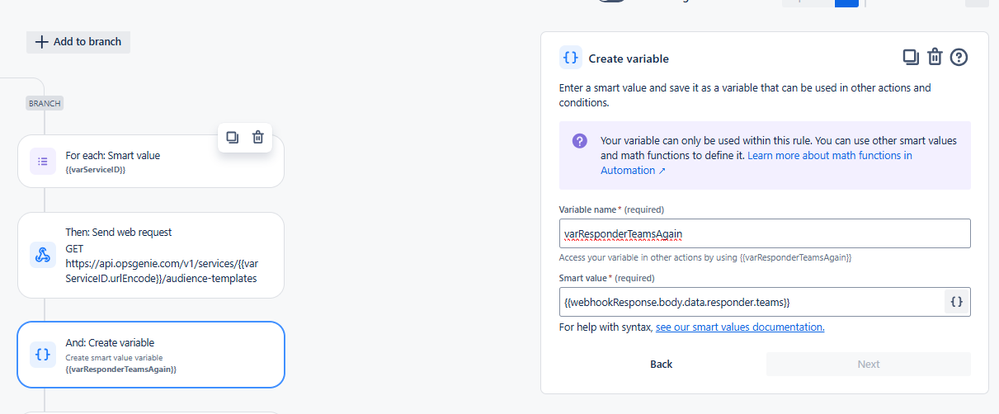The width and height of the screenshot is (999, 414).
Task: Duplicate the Create variable action from the panel header
Action: click(x=911, y=57)
